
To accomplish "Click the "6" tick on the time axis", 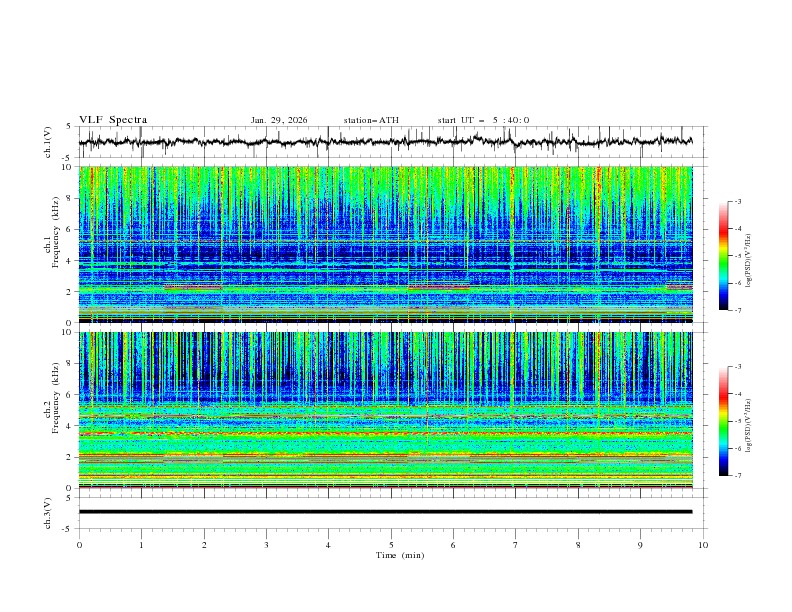I will [x=453, y=545].
